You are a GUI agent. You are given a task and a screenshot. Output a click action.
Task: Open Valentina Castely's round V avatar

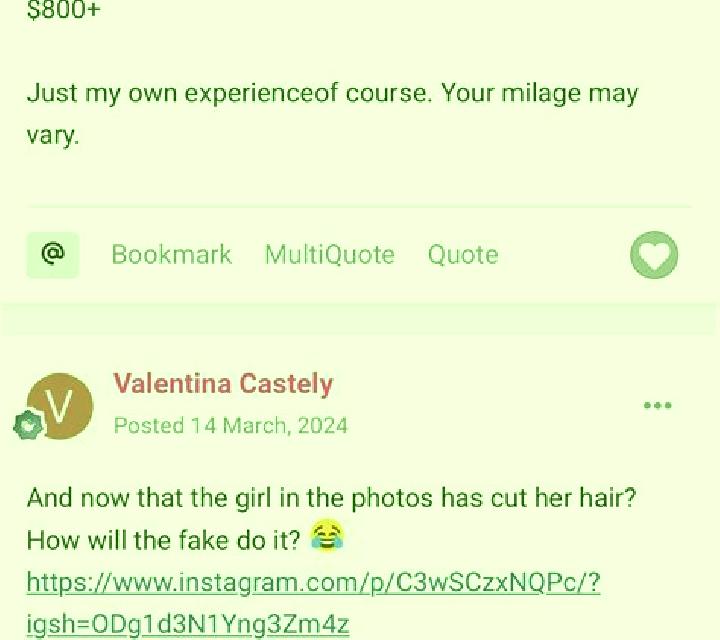tap(60, 406)
